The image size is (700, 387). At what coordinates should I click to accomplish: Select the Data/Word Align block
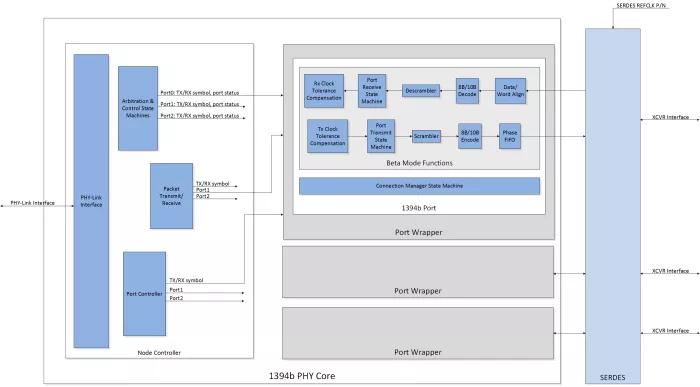[x=510, y=91]
